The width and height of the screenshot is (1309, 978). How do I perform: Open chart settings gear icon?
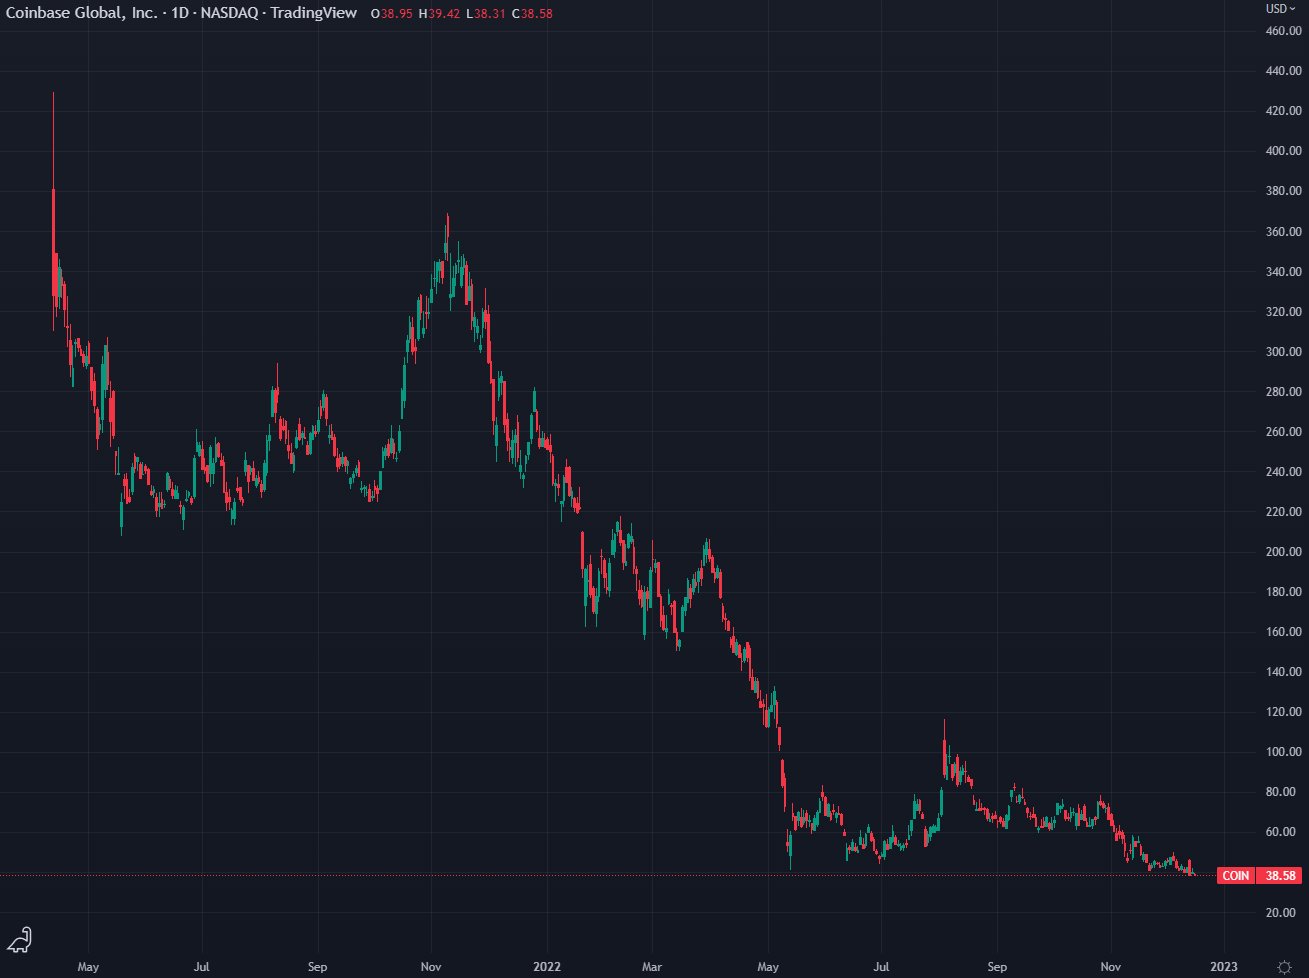(x=1284, y=967)
